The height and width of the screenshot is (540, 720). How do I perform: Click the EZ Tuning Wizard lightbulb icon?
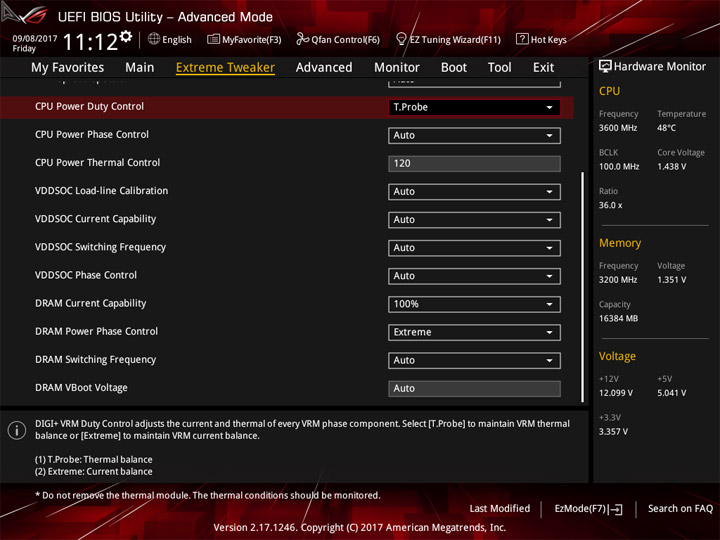[x=401, y=39]
